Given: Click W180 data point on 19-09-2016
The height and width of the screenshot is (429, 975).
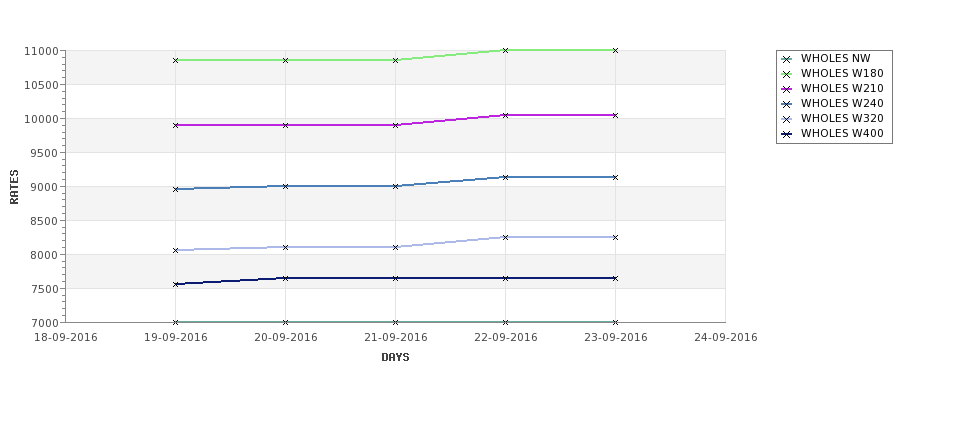Looking at the screenshot, I should click(x=175, y=60).
